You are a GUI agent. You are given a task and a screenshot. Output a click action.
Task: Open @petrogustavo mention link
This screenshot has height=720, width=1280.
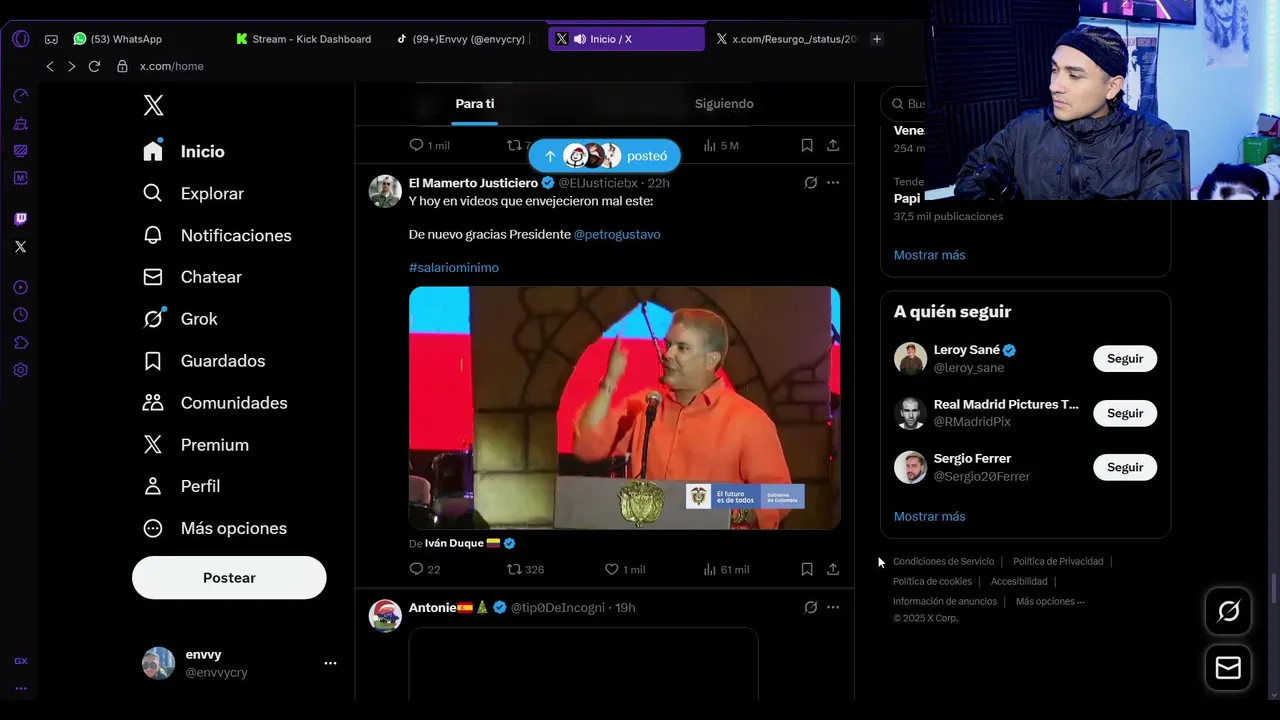(x=617, y=234)
